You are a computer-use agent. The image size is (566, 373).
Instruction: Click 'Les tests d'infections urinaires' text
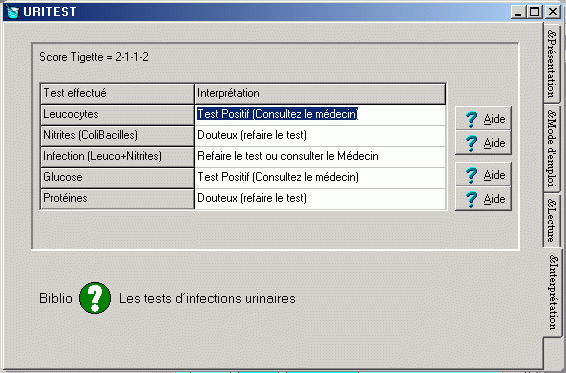pos(207,299)
